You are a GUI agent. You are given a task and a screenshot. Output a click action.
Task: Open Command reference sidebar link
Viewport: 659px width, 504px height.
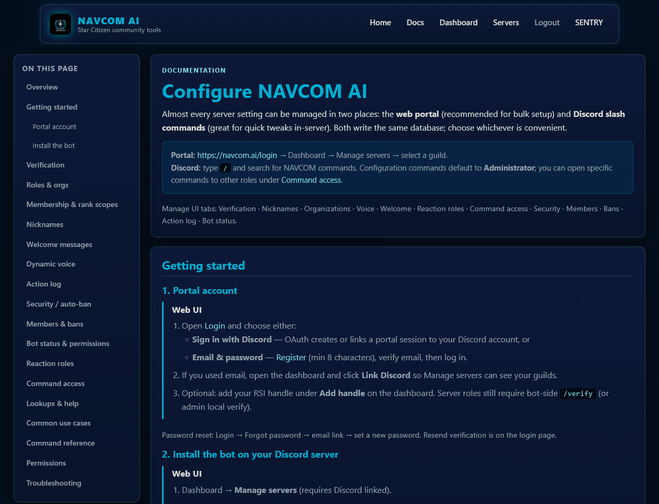[60, 443]
